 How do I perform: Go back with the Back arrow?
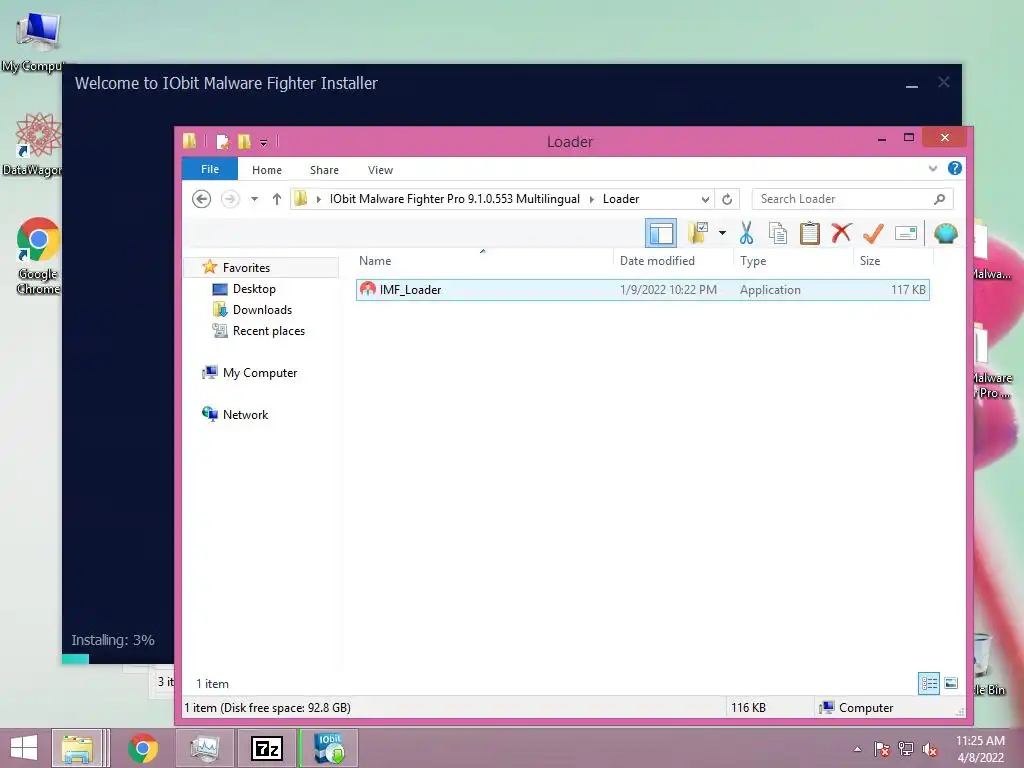point(202,199)
